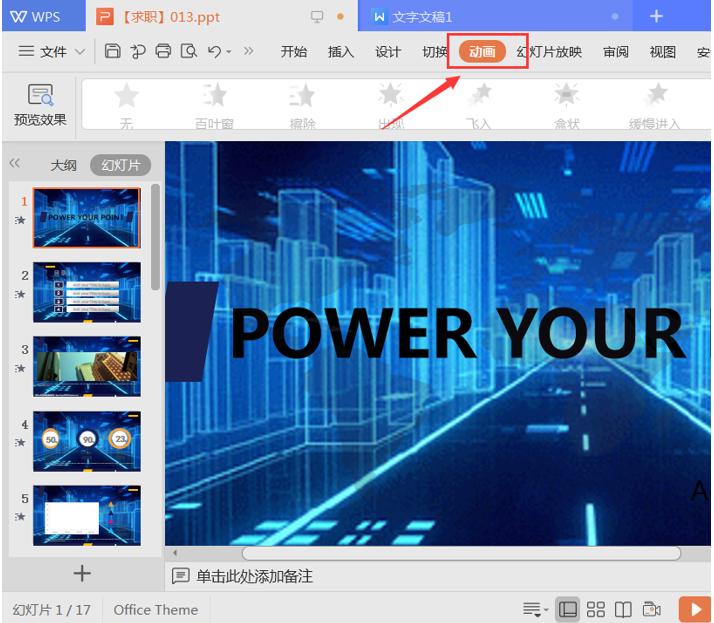Image resolution: width=714 pixels, height=623 pixels.
Task: Select slide 5 thumbnail with chart
Action: 87,516
